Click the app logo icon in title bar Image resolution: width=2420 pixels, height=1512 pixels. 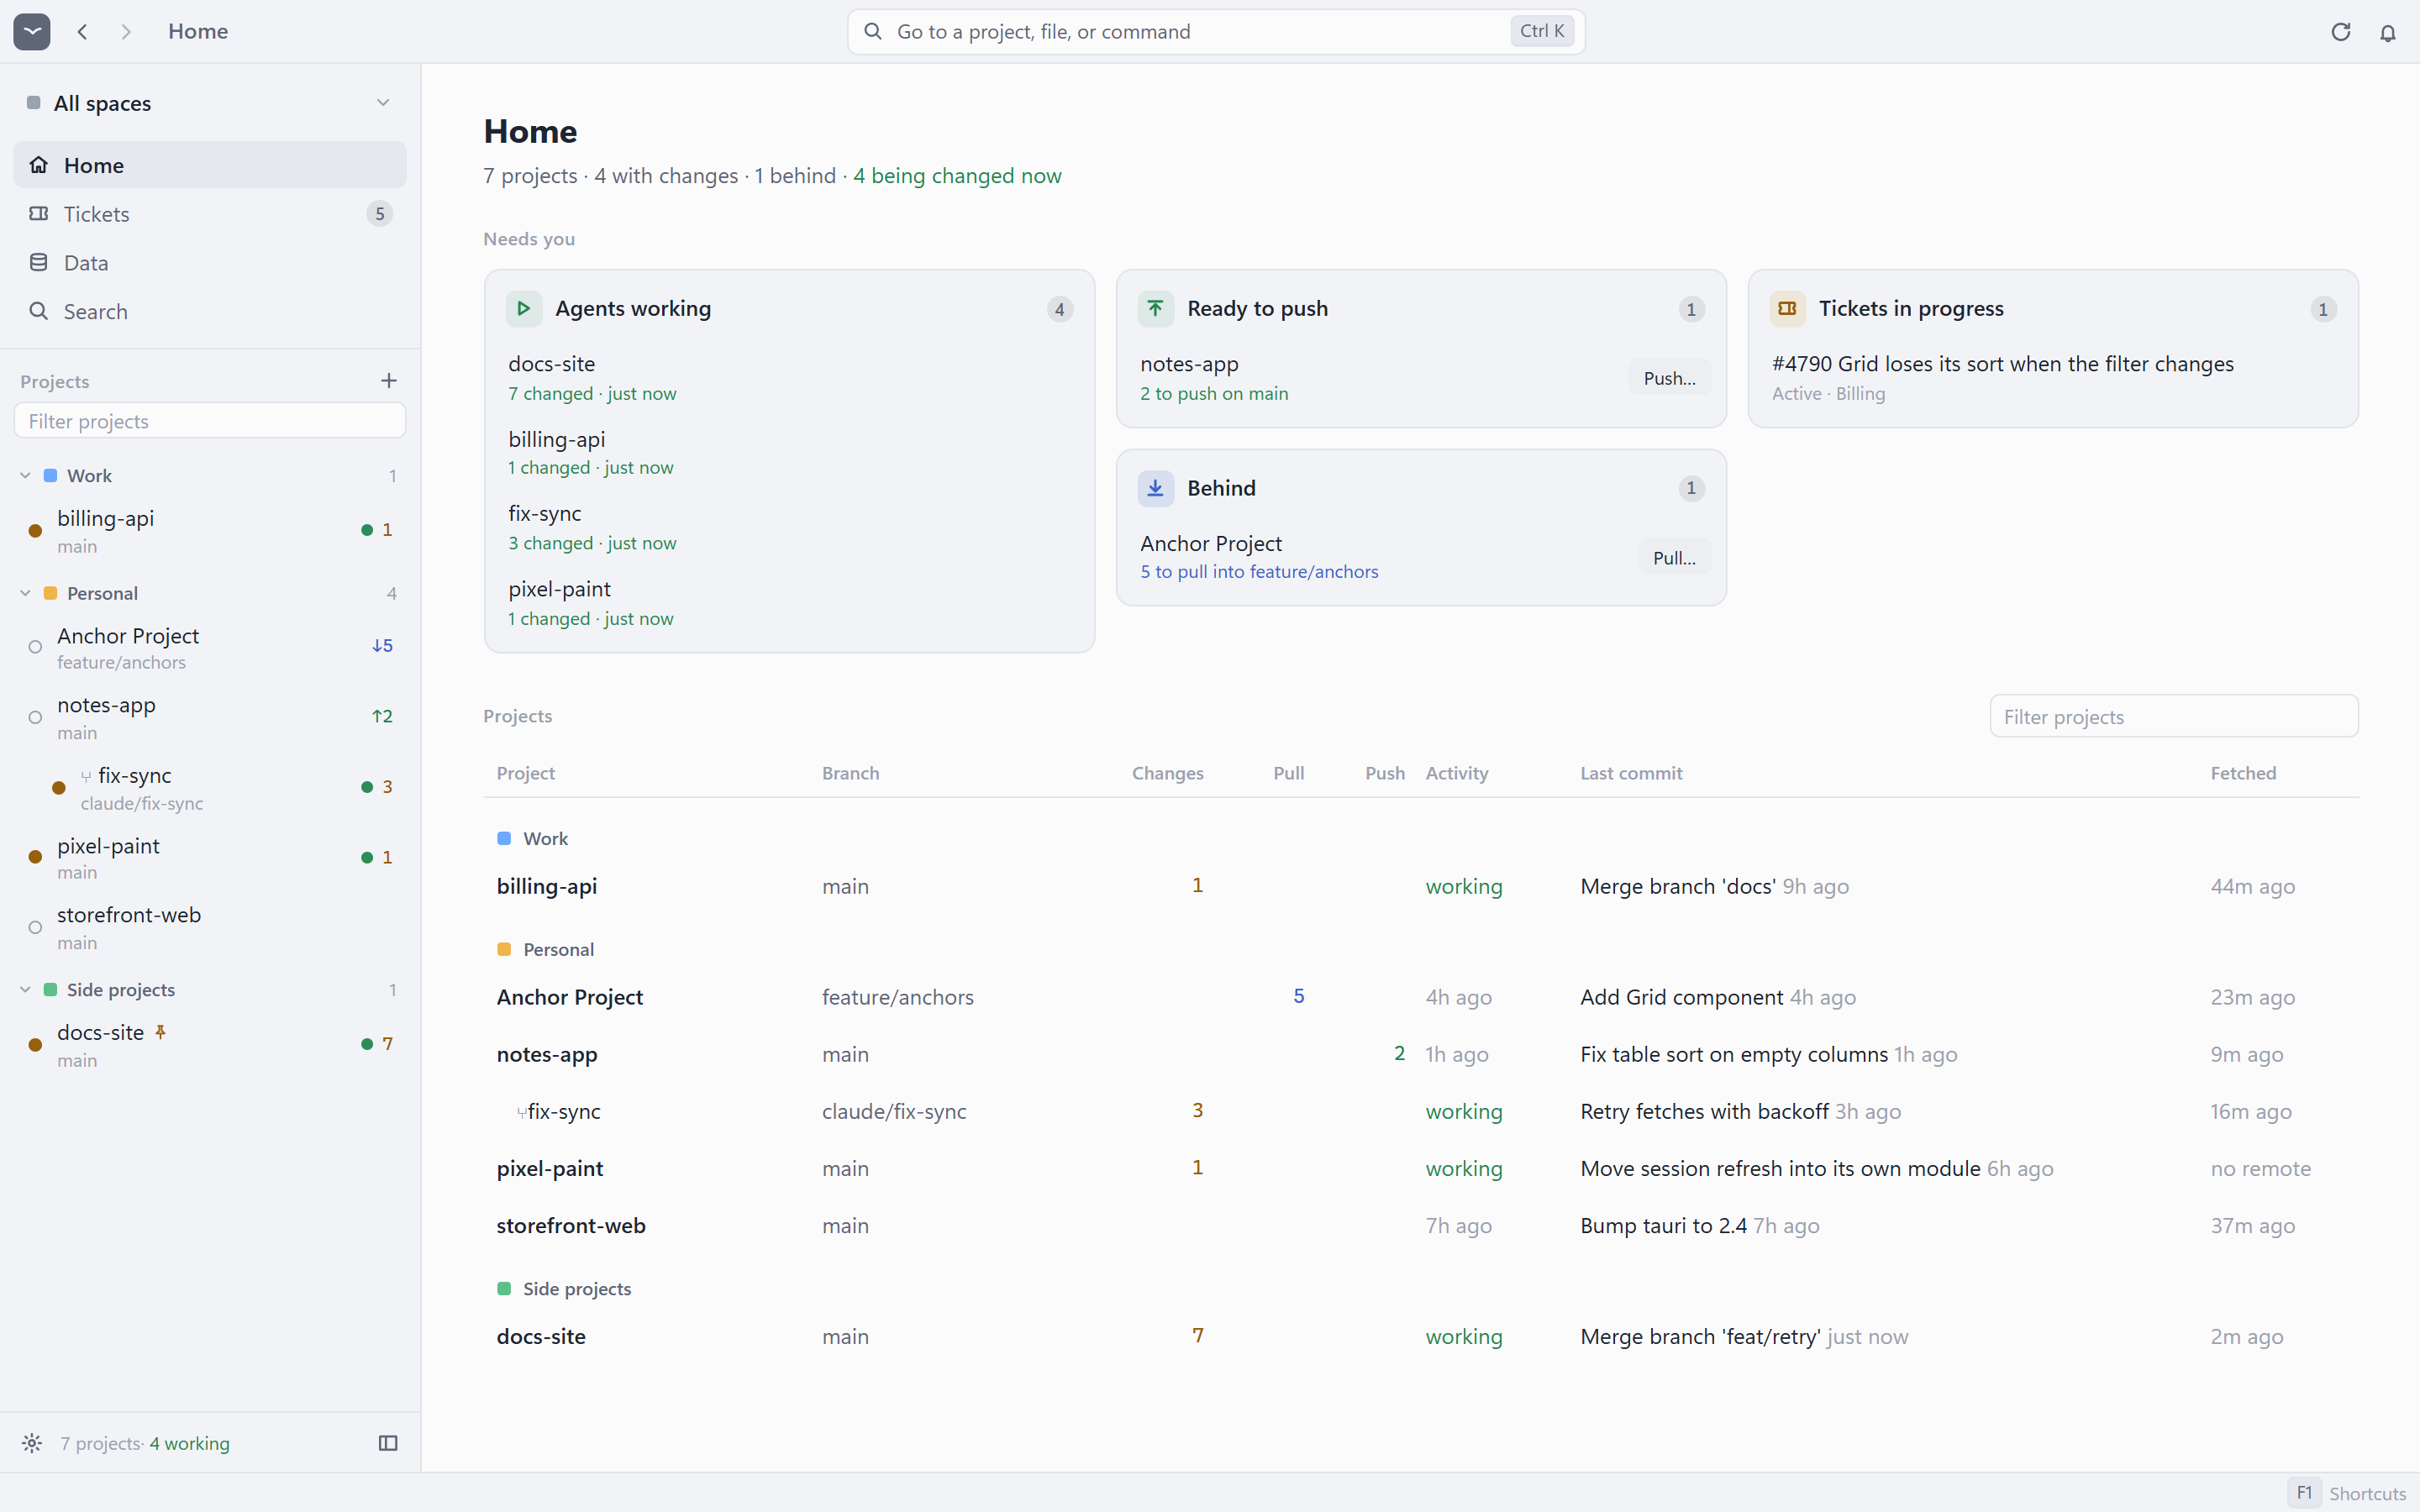32,31
